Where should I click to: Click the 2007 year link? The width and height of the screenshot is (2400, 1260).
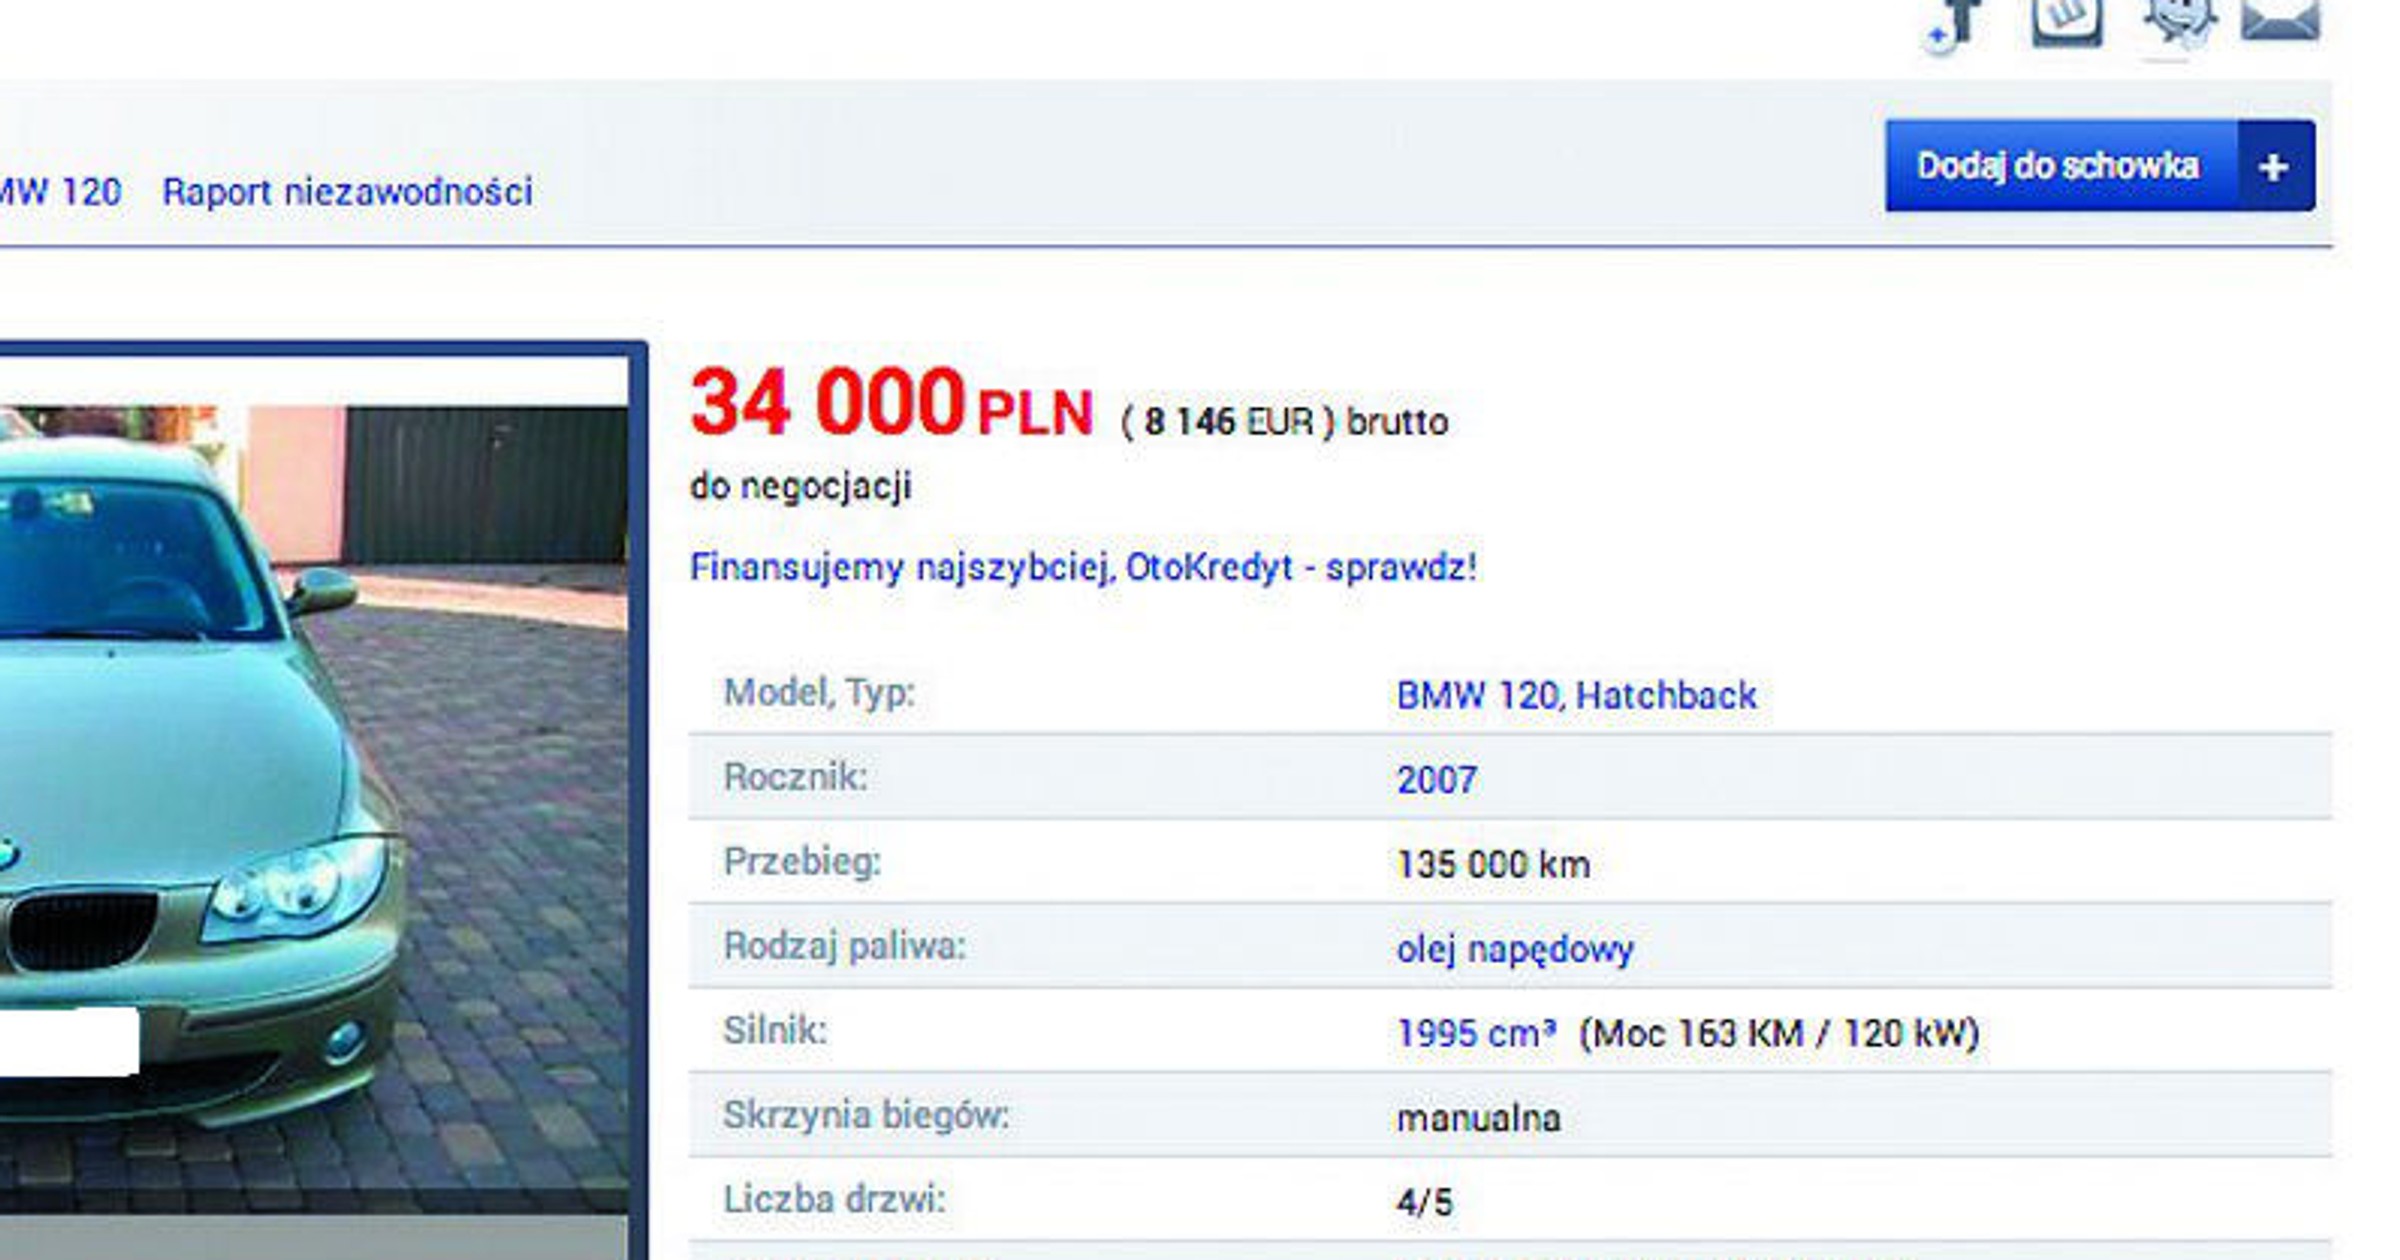coord(1436,779)
